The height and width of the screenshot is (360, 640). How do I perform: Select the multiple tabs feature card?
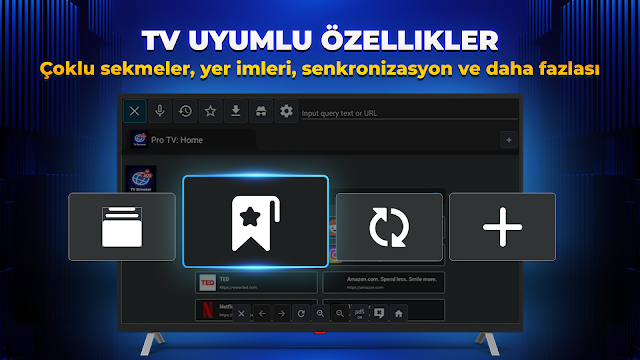122,227
